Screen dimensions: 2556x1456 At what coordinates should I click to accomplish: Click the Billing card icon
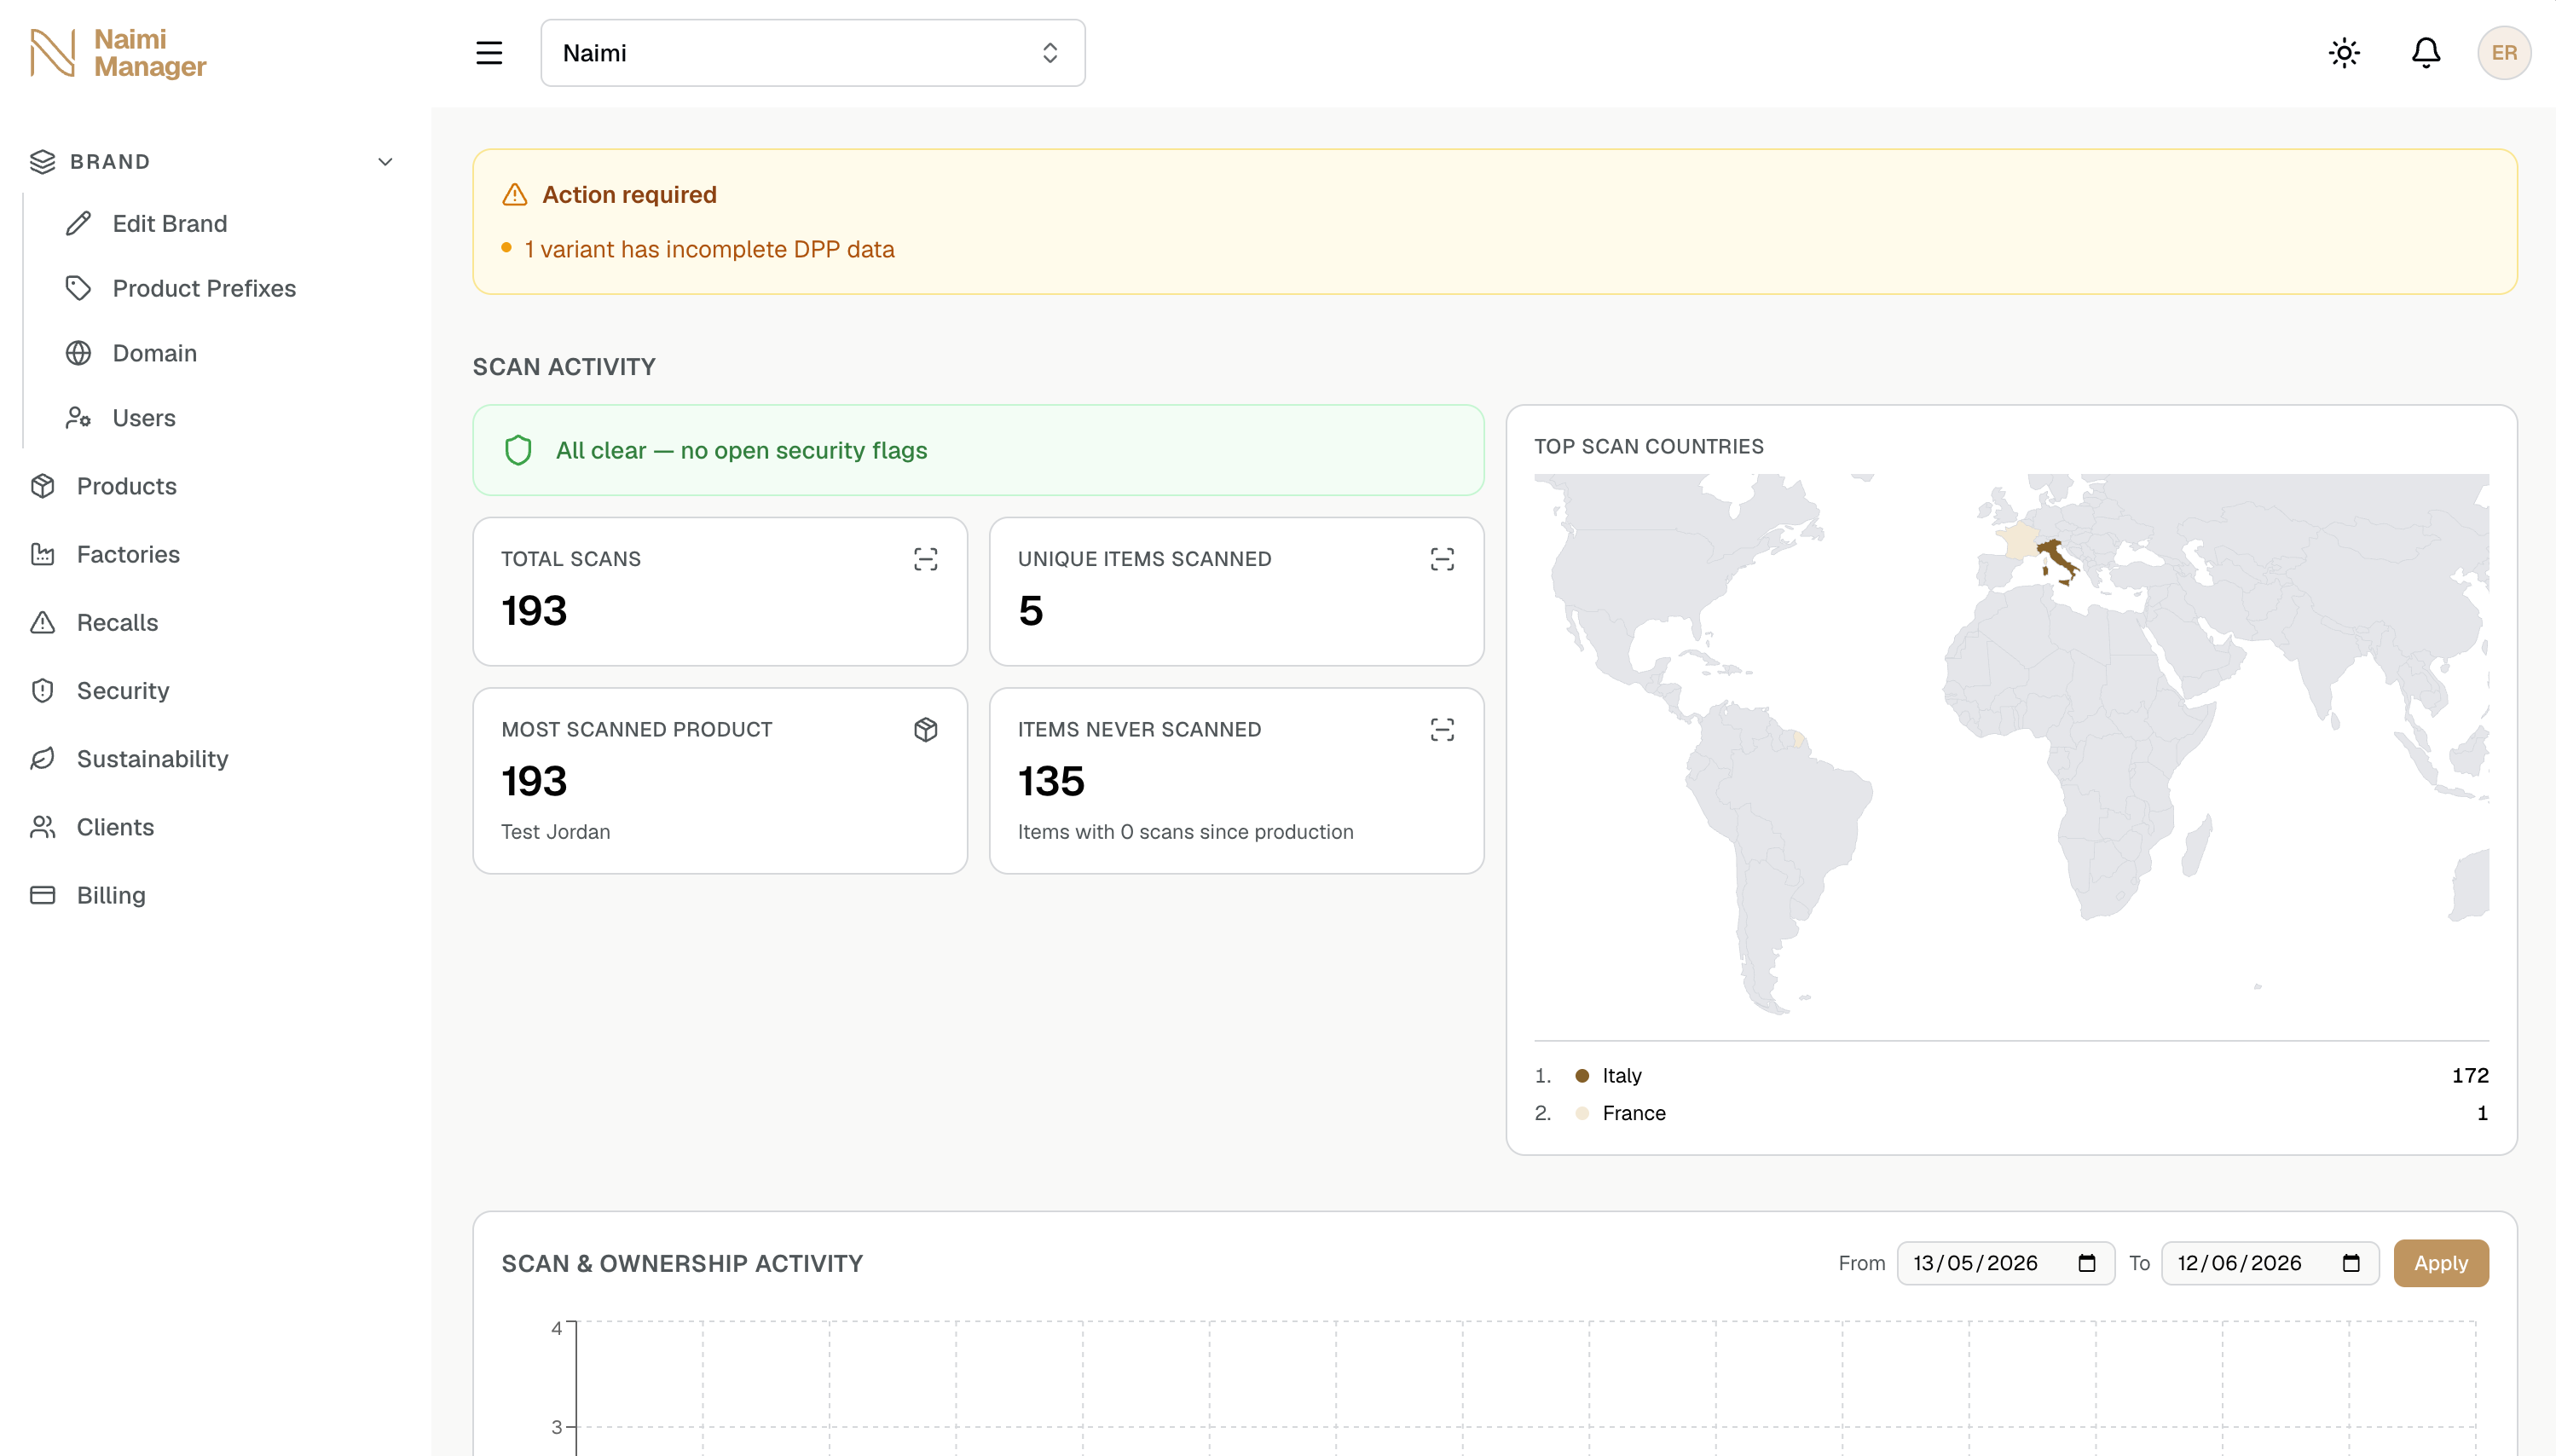pyautogui.click(x=42, y=895)
